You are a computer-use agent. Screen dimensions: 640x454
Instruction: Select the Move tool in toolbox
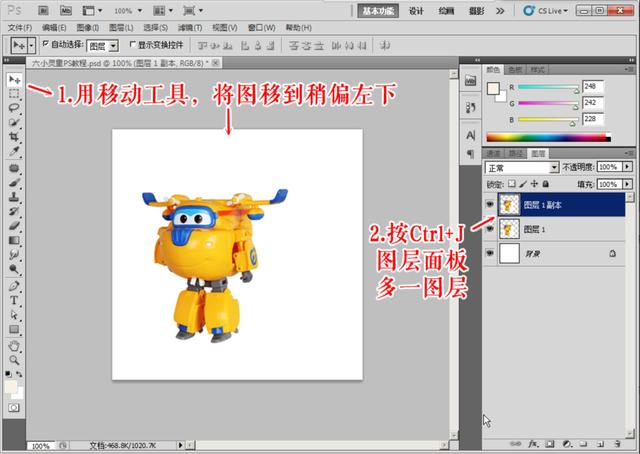click(14, 79)
